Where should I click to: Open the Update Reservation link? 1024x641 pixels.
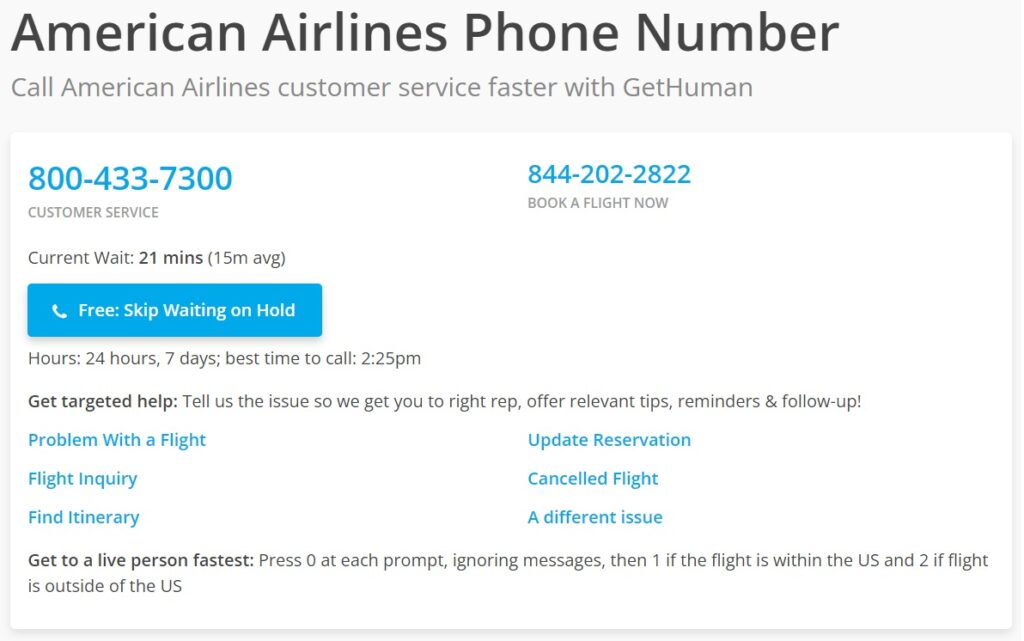click(x=609, y=440)
